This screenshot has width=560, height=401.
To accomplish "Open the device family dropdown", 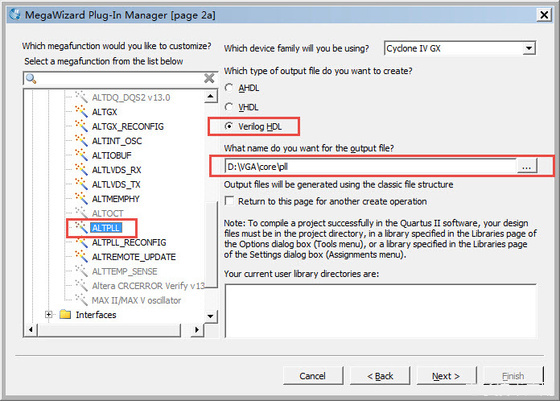I will pyautogui.click(x=529, y=48).
